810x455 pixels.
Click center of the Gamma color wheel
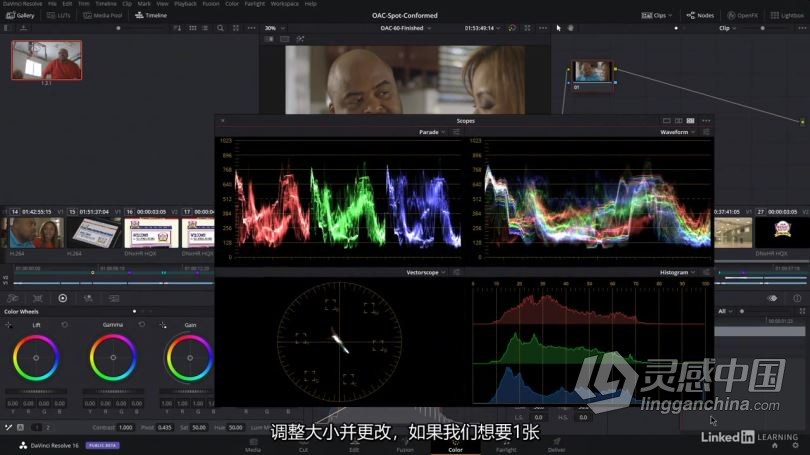[x=113, y=357]
